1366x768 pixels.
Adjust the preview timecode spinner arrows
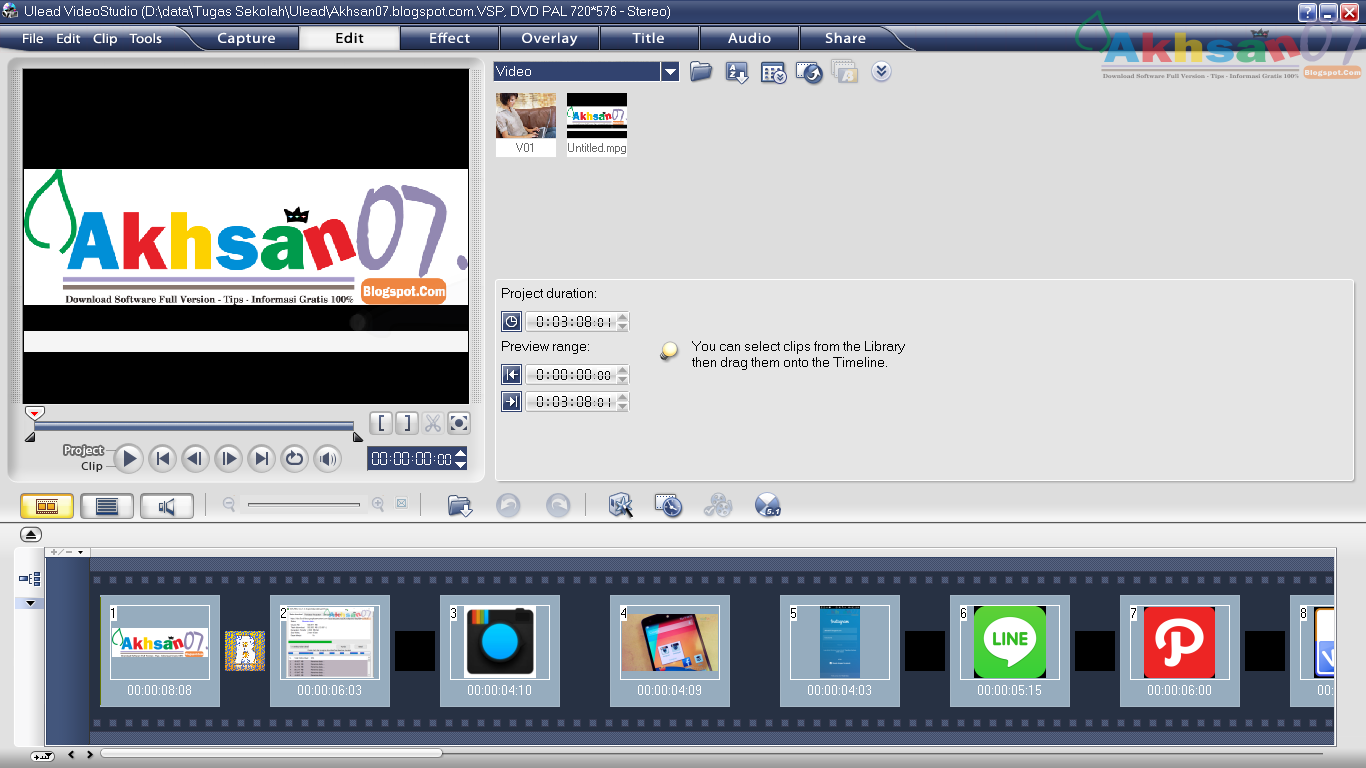(461, 459)
